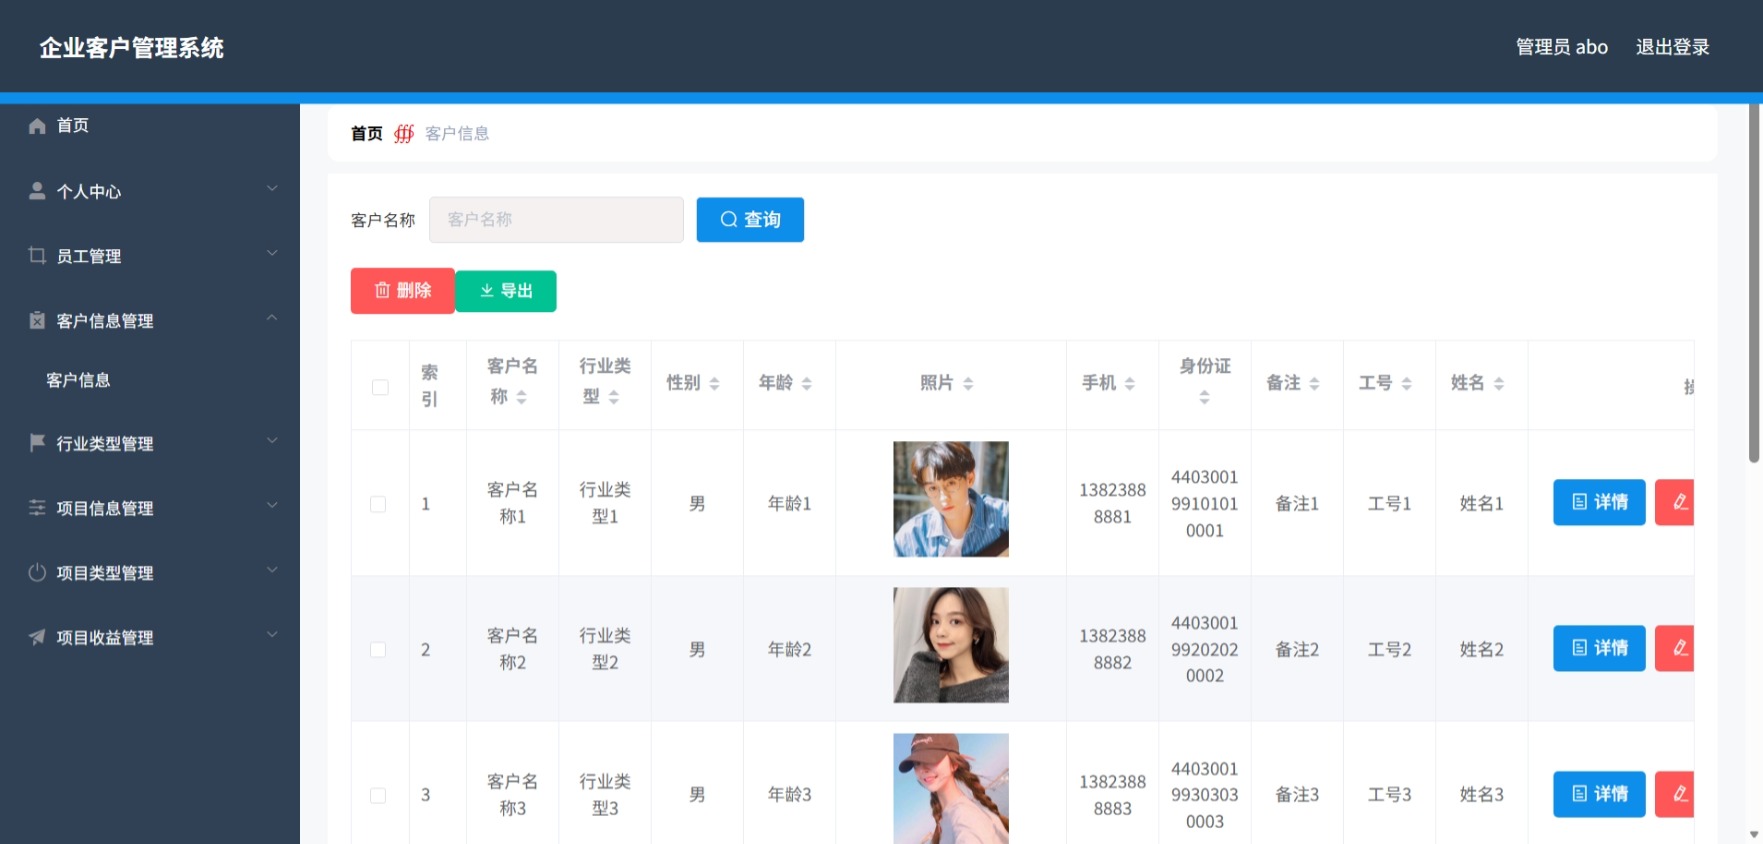Expand 项目信息管理 menu chevron
Image resolution: width=1763 pixels, height=844 pixels.
[272, 505]
